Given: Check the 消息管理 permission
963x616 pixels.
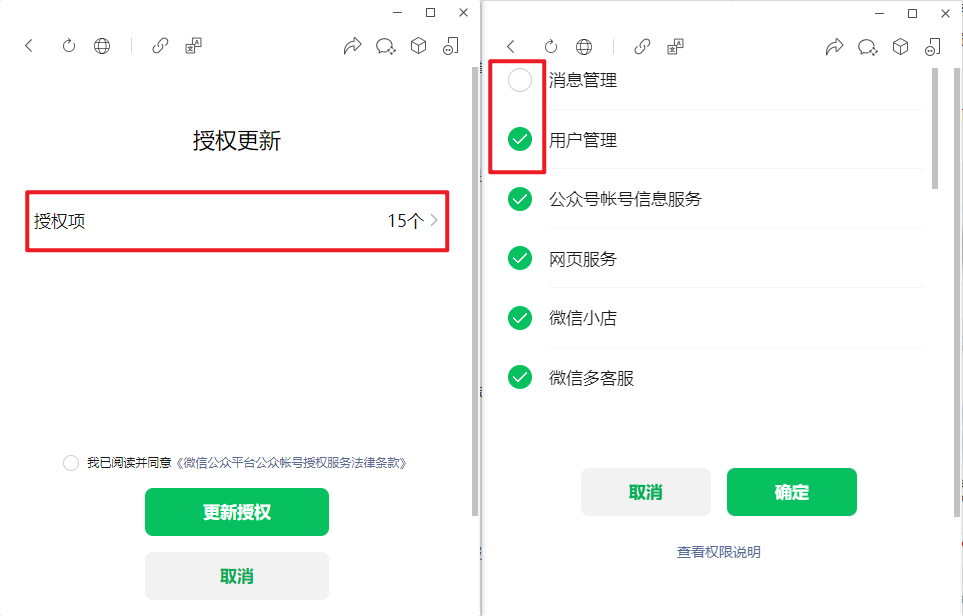Looking at the screenshot, I should click(520, 80).
